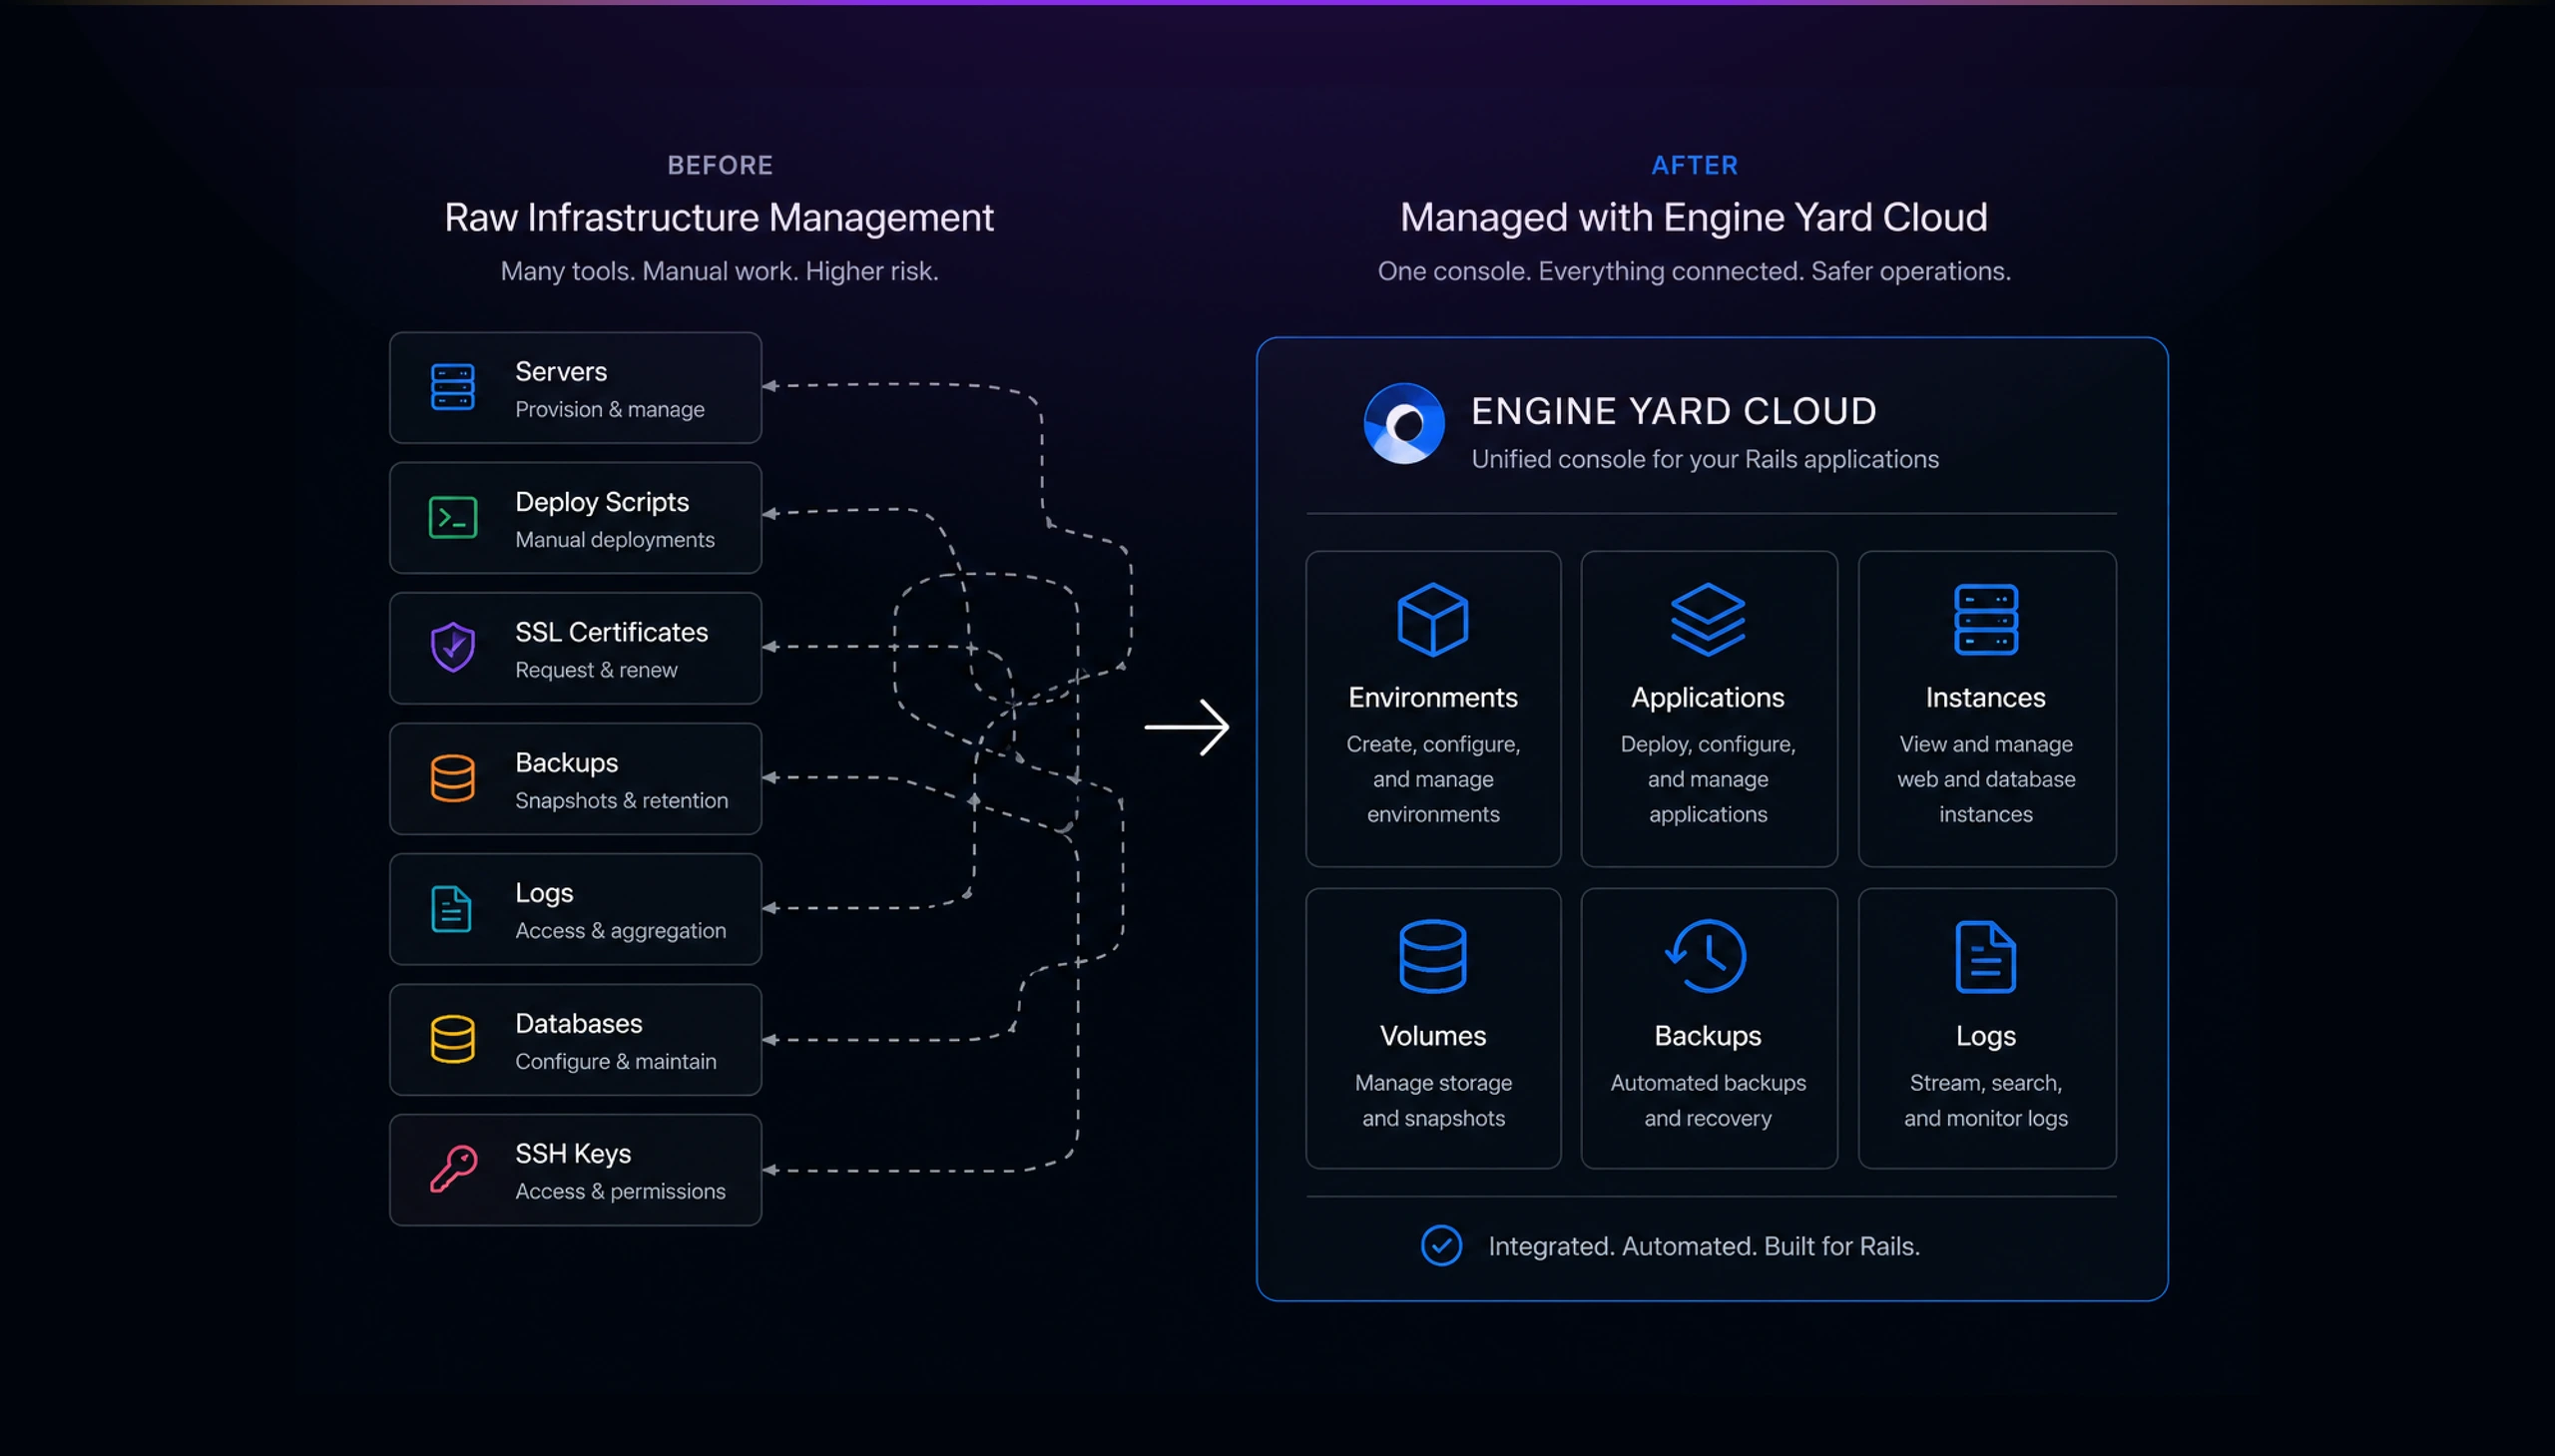Screen dimensions: 2555x1456
Task: Select the SSL Certificates label
Action: (x=611, y=632)
